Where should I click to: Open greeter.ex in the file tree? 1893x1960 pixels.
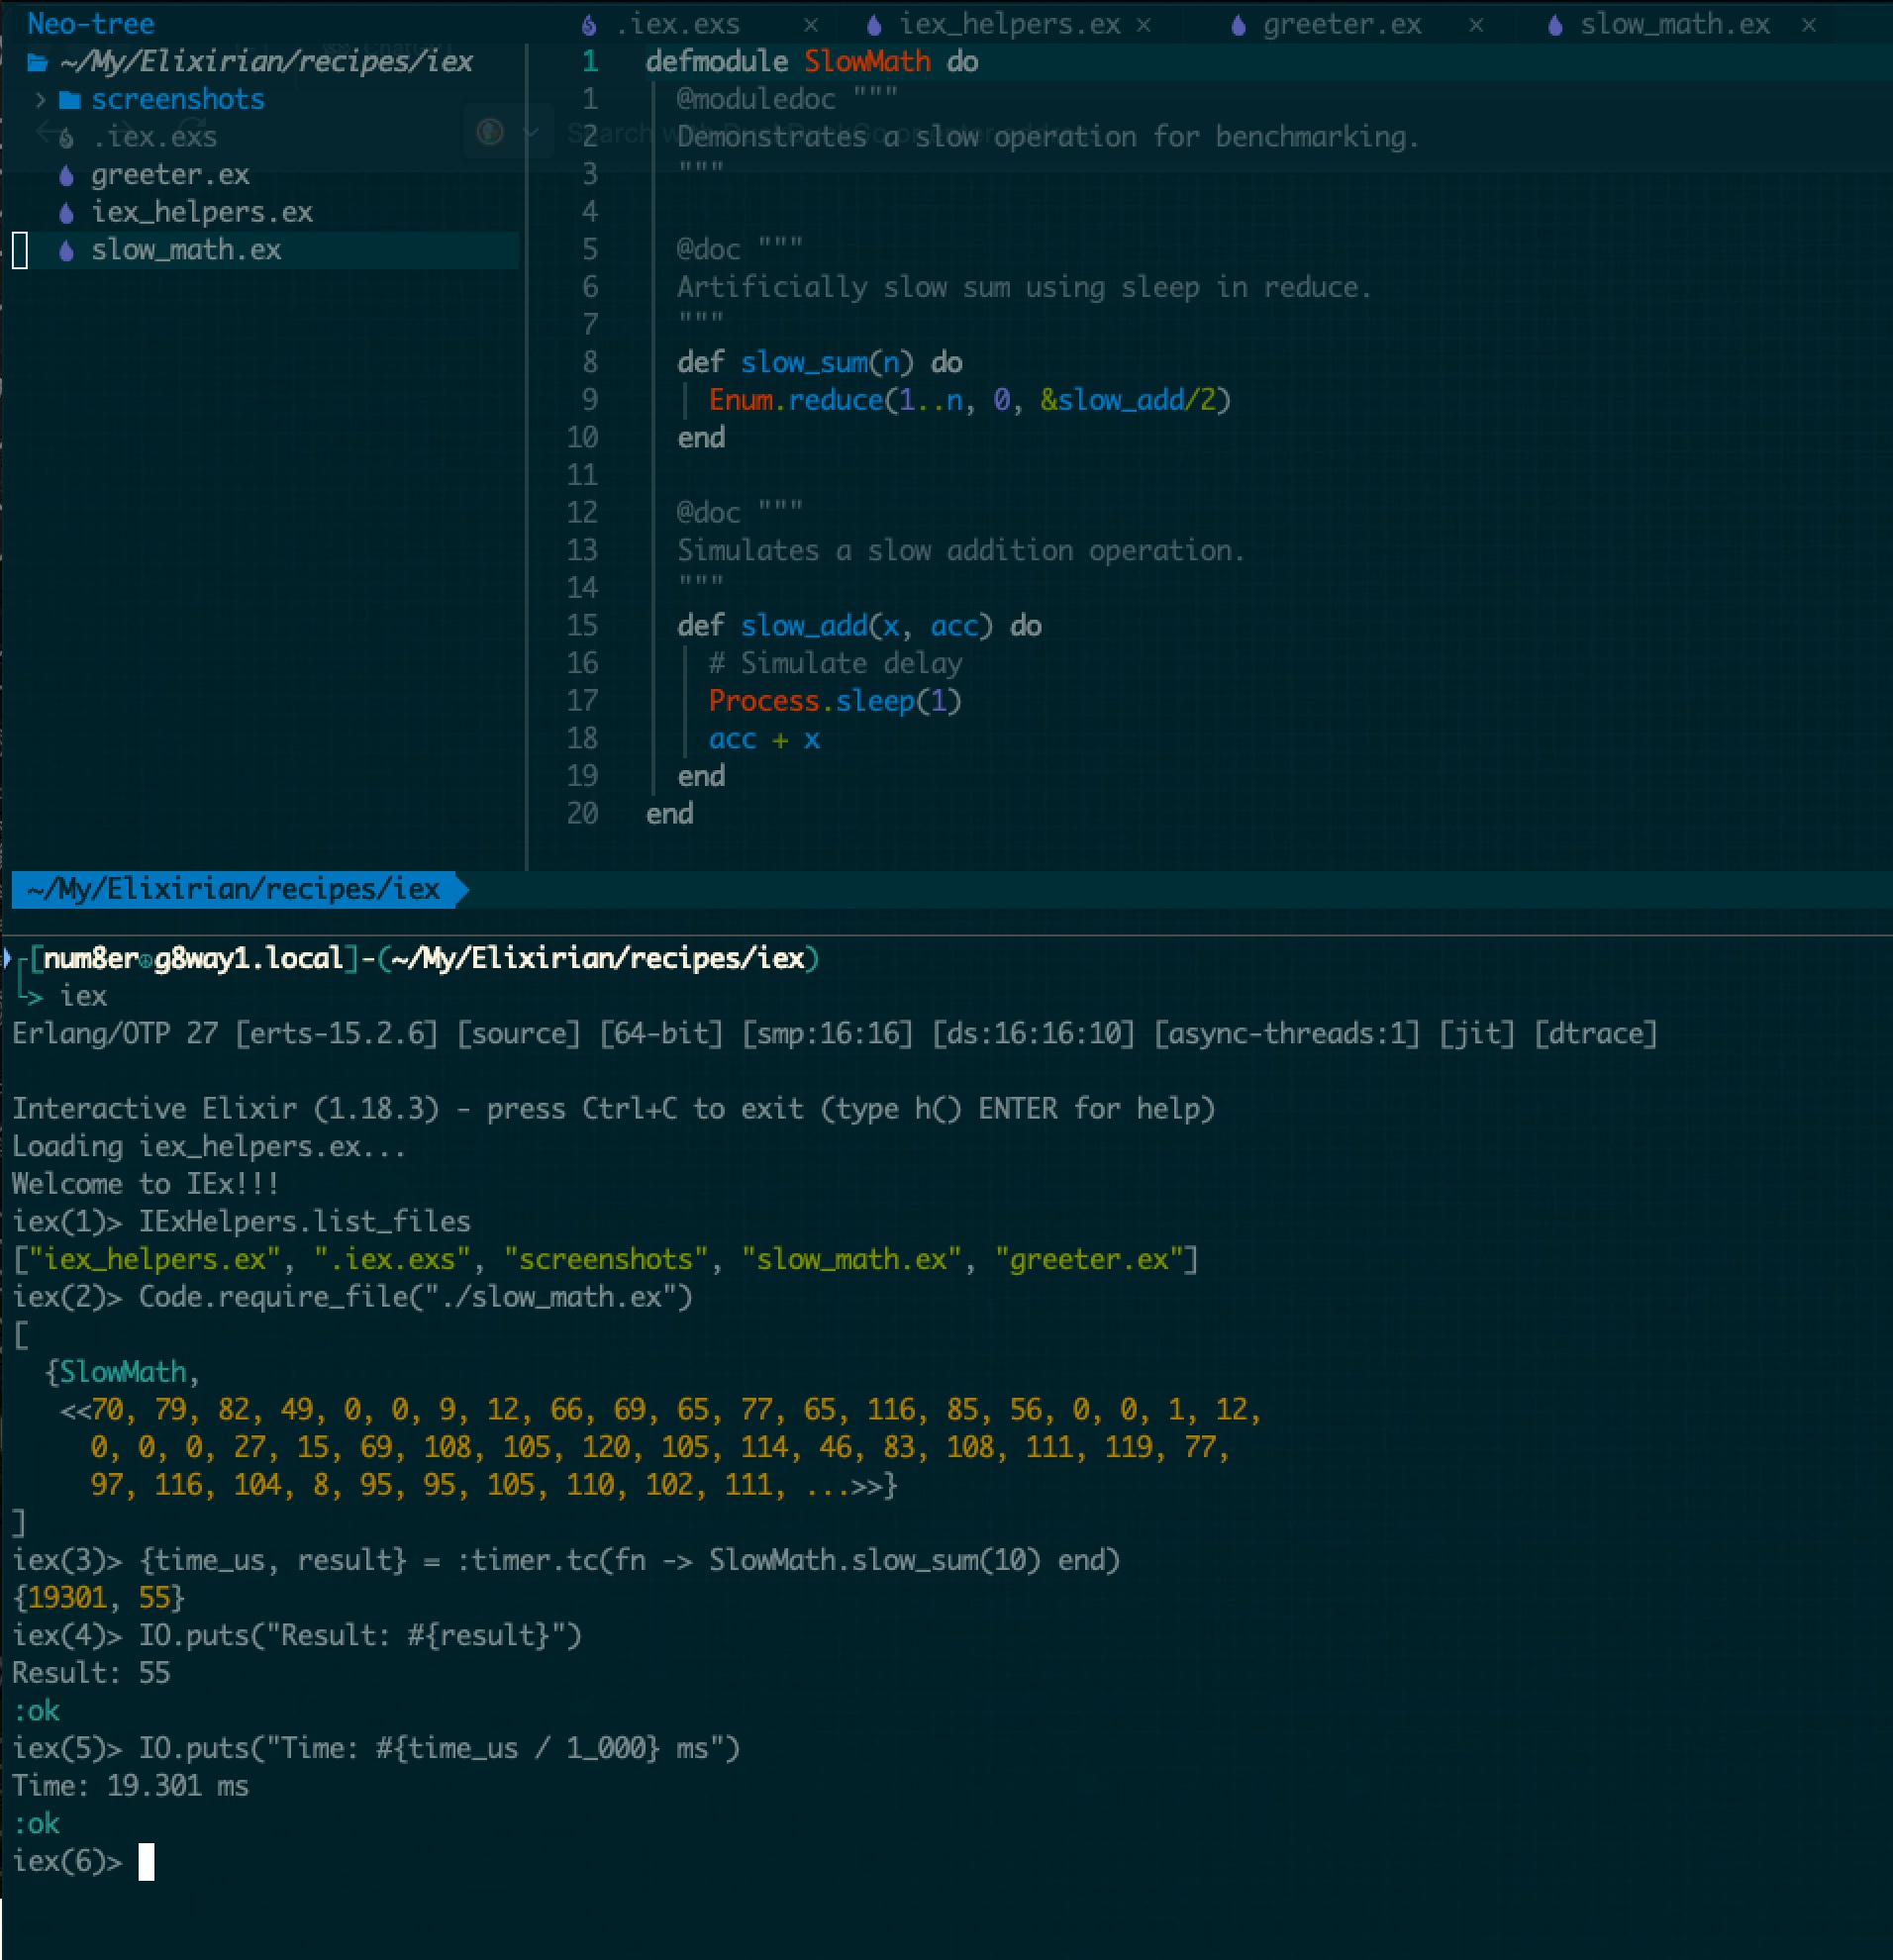tap(170, 175)
